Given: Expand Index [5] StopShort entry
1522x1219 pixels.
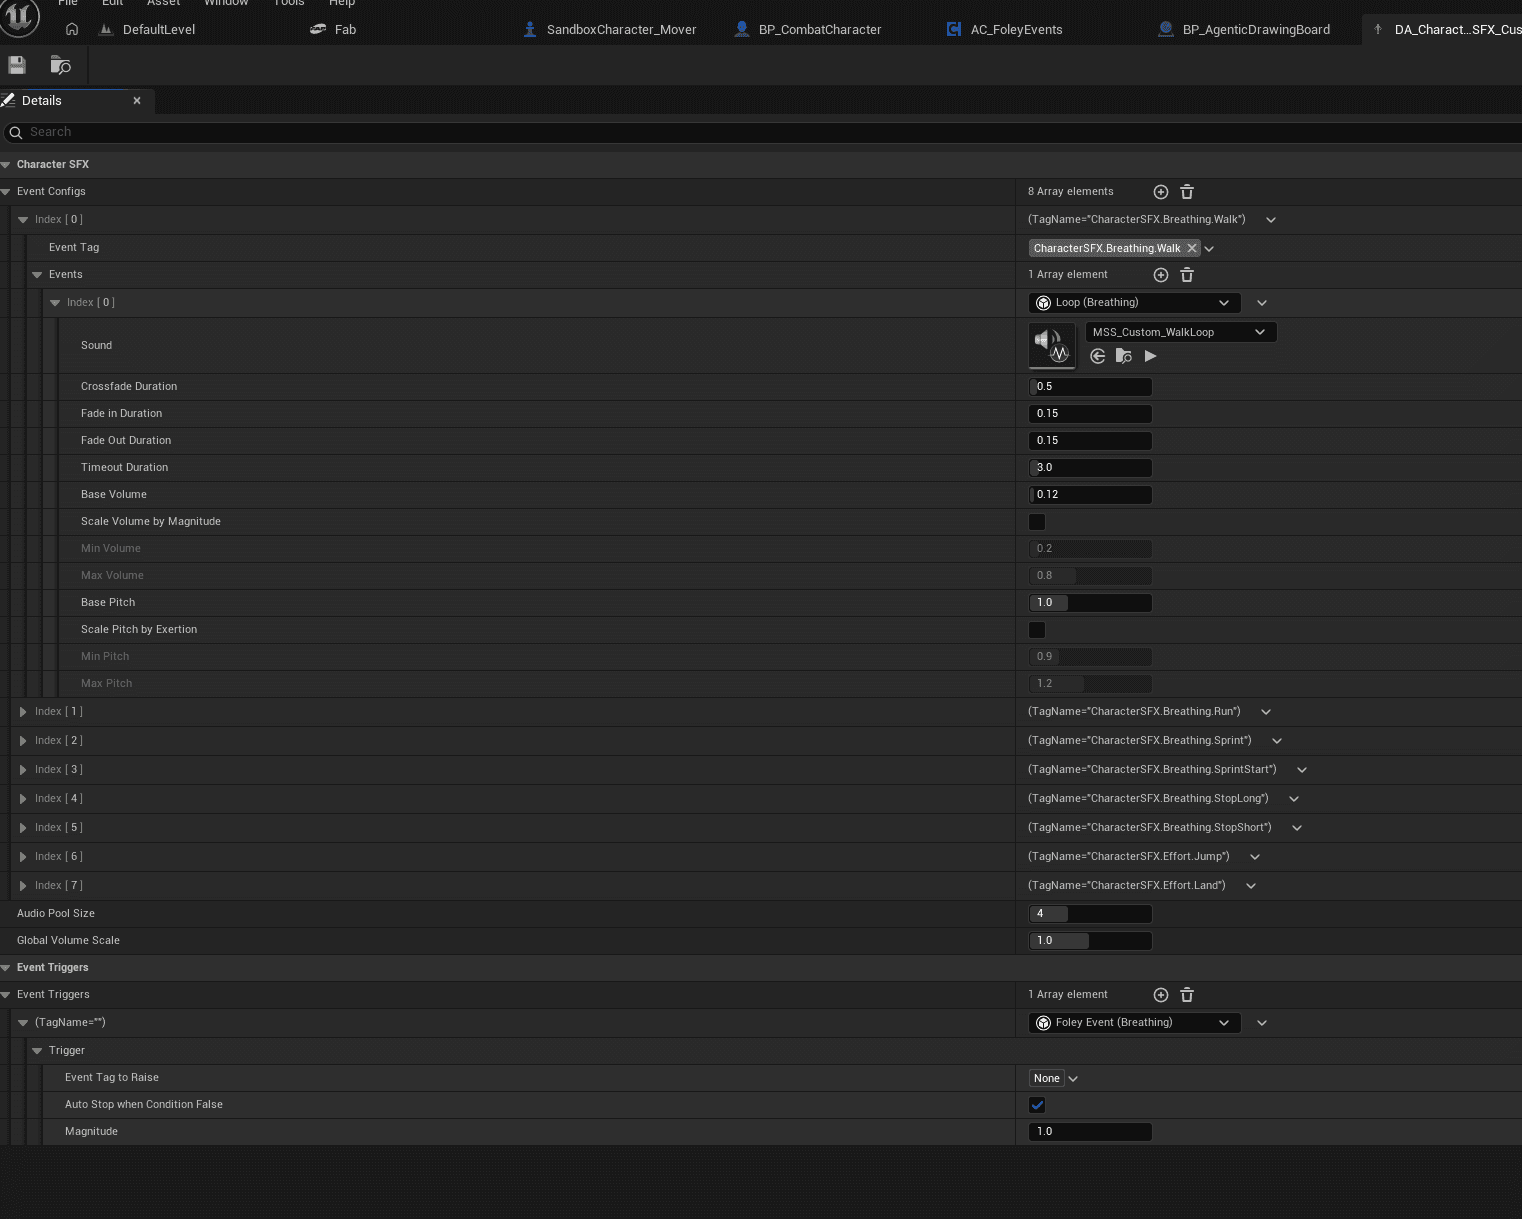Looking at the screenshot, I should click(x=23, y=828).
